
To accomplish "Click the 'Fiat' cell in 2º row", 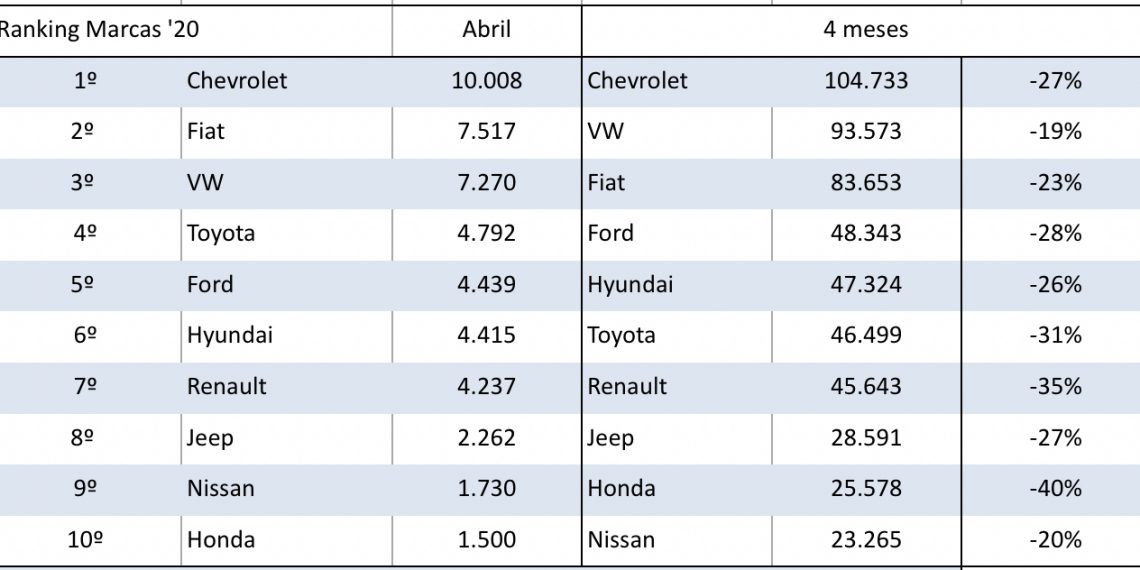I will (206, 132).
